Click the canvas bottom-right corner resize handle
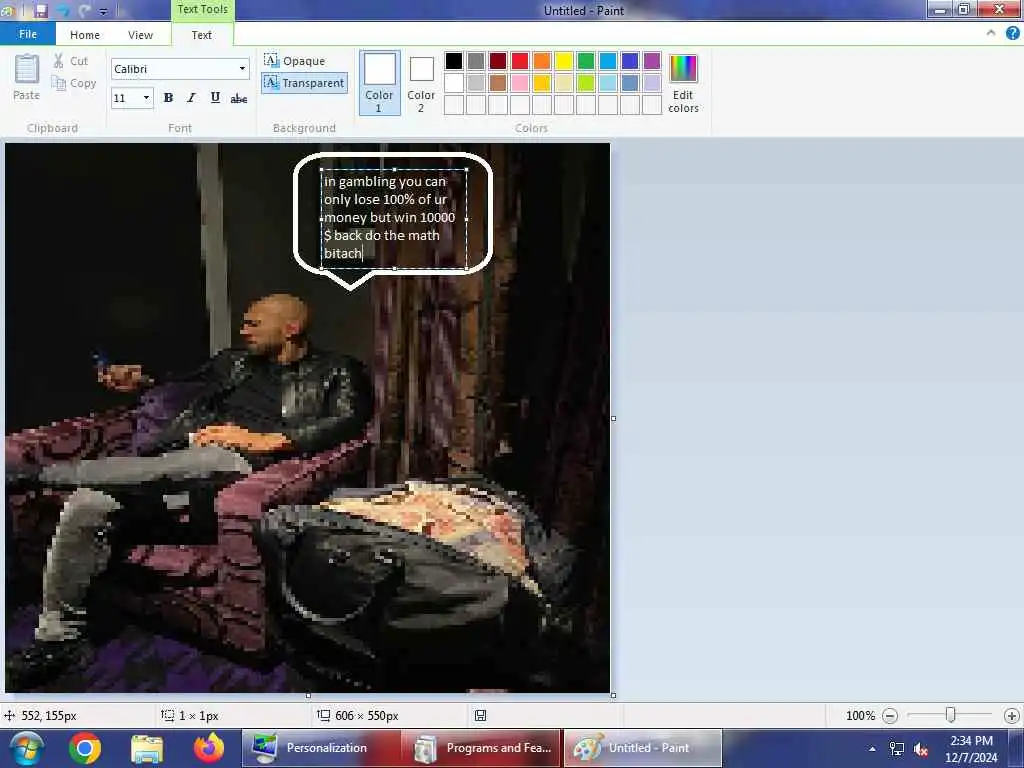Viewport: 1024px width, 768px height. point(613,696)
